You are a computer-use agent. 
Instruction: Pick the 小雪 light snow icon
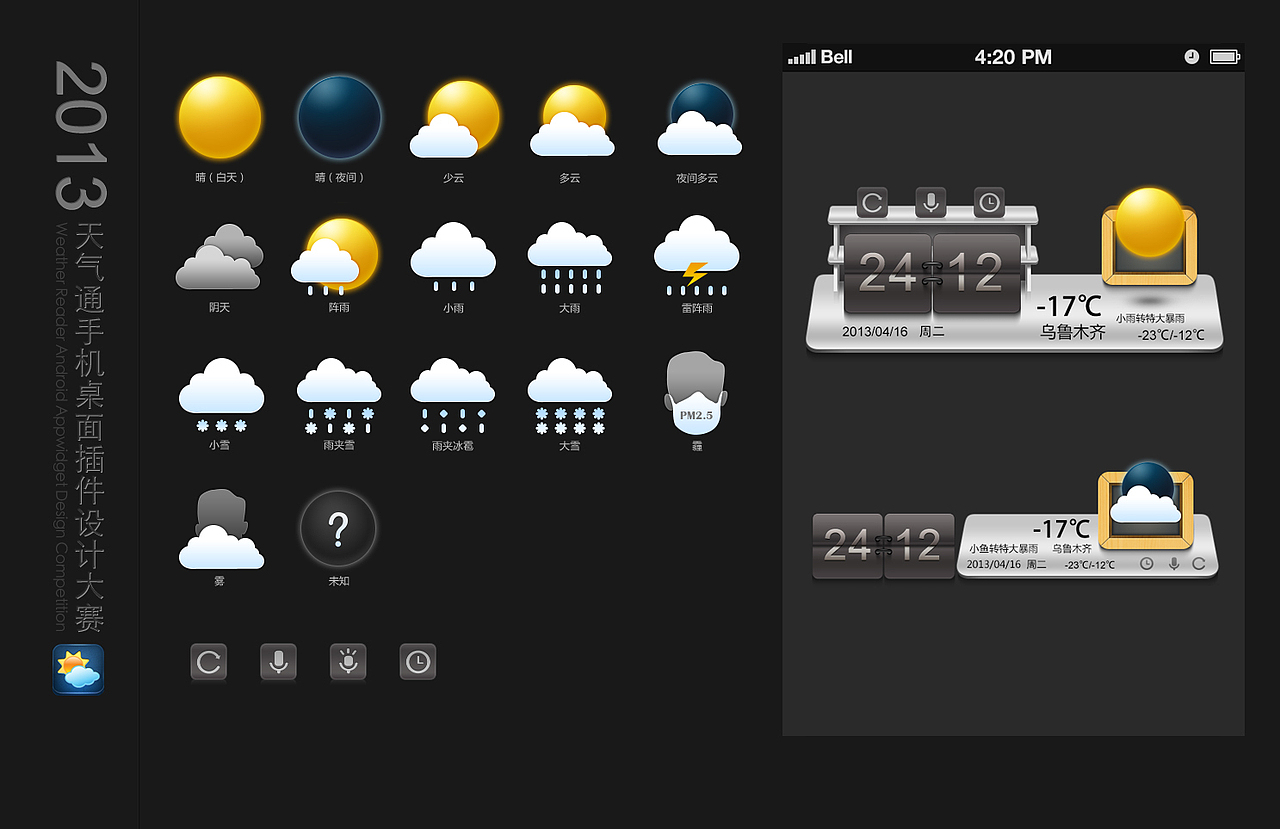[221, 395]
